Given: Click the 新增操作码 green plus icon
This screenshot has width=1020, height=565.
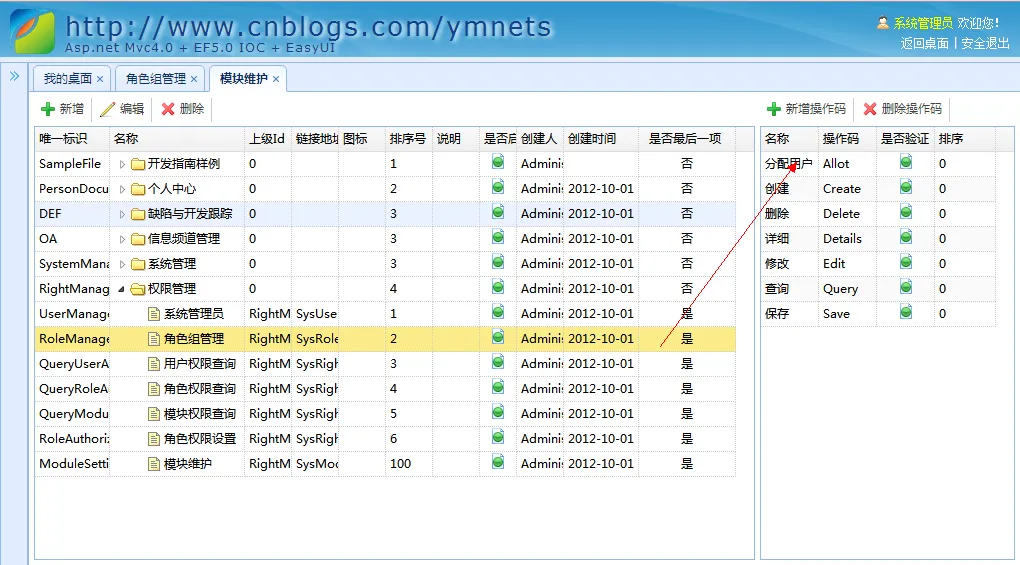Looking at the screenshot, I should click(x=773, y=109).
